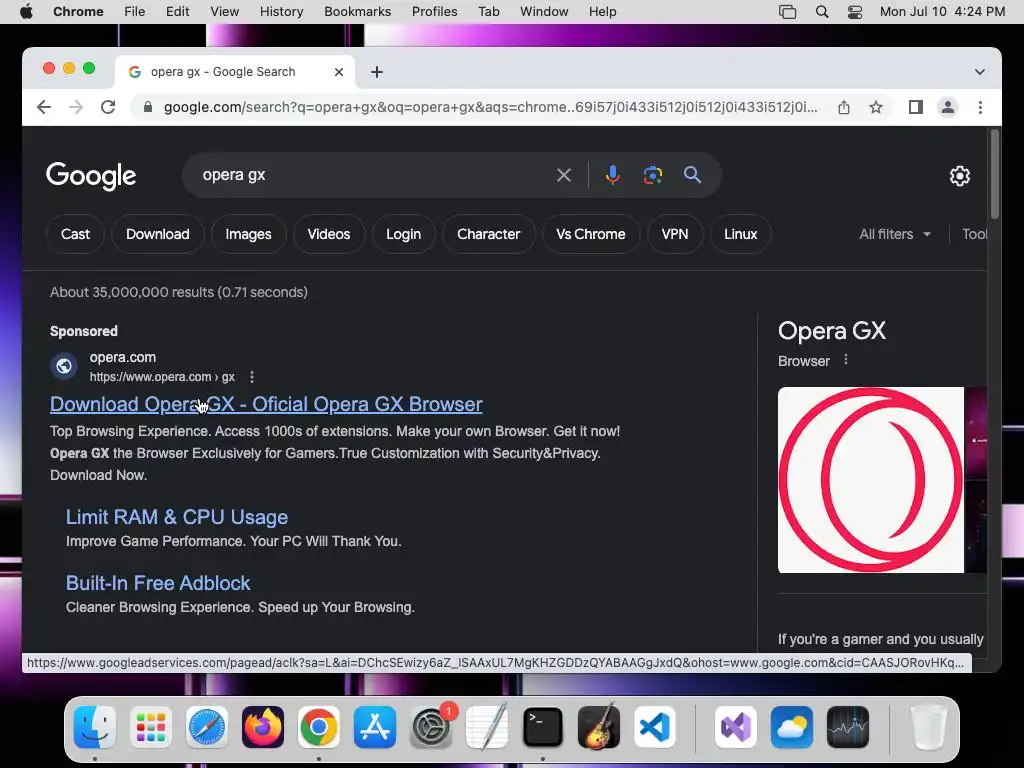The width and height of the screenshot is (1024, 768).
Task: Search by voice microphone
Action: coord(613,175)
